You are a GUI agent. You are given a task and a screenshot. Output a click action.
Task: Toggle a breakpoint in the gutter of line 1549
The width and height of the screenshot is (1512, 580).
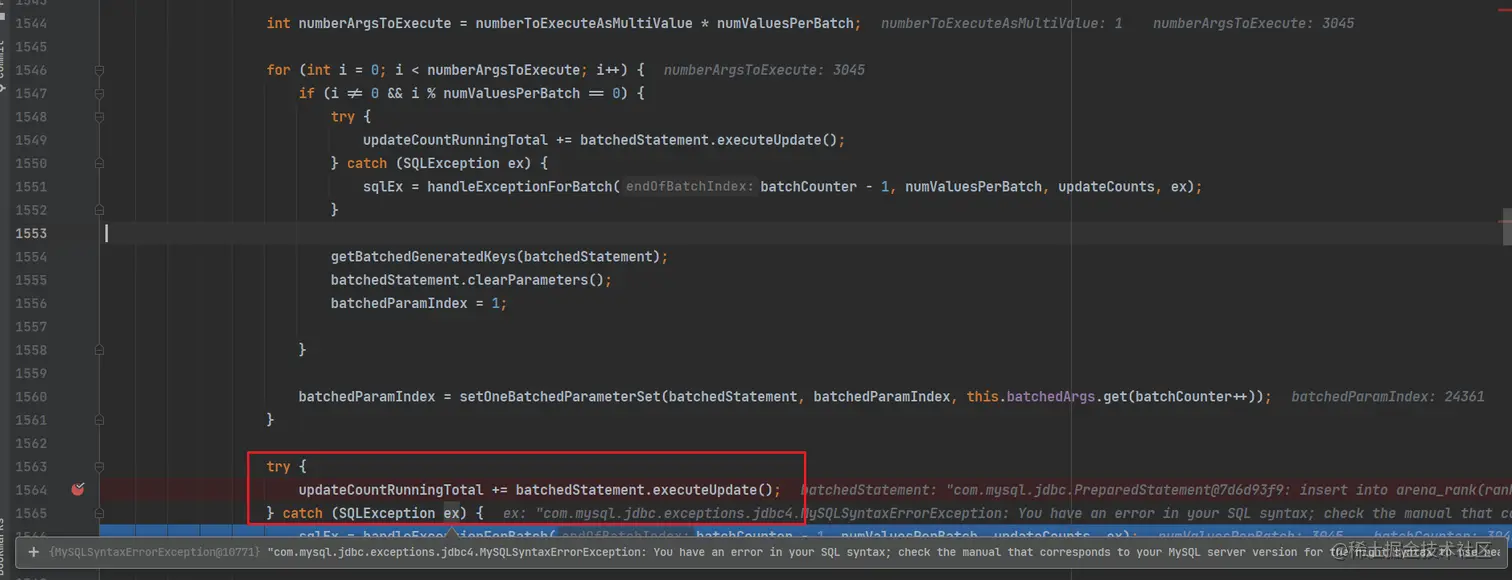click(x=78, y=140)
